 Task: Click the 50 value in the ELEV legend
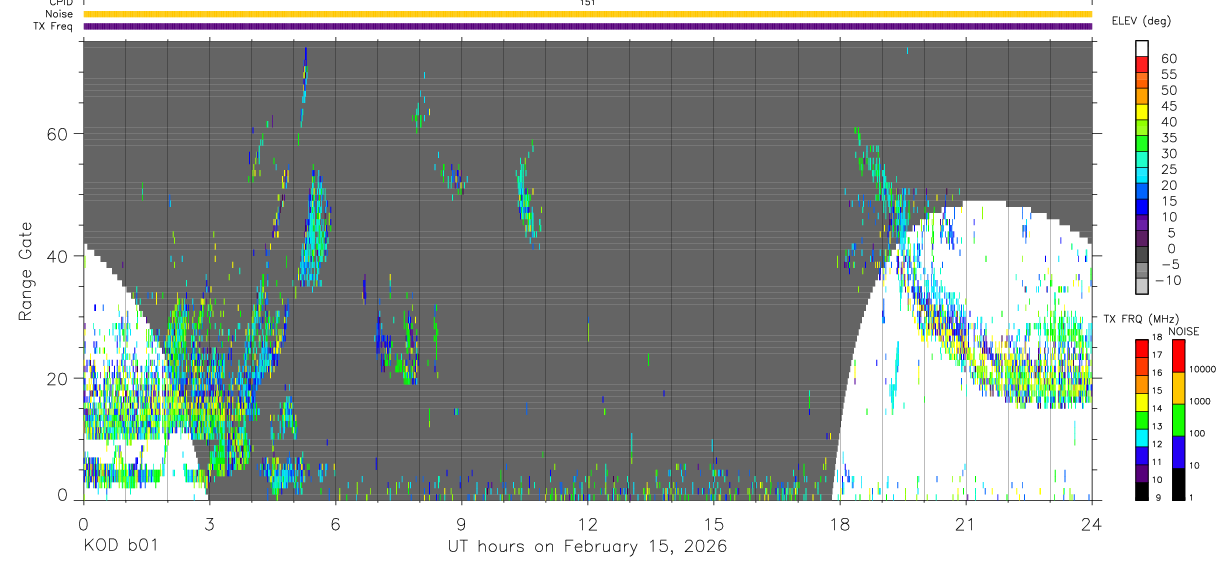point(1168,91)
